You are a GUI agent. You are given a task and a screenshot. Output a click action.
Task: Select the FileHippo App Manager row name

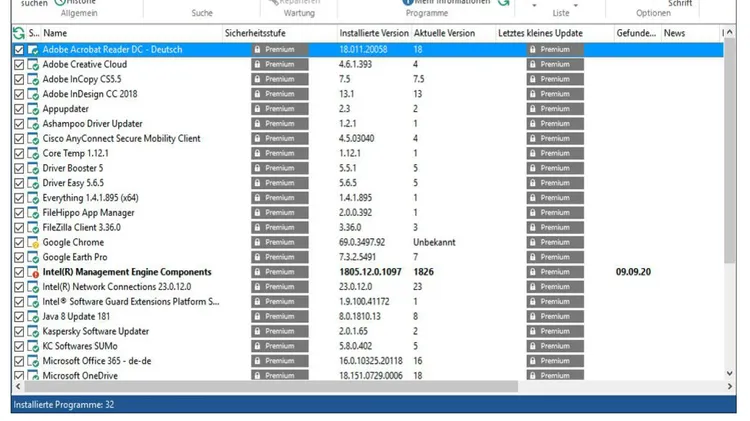(88, 213)
